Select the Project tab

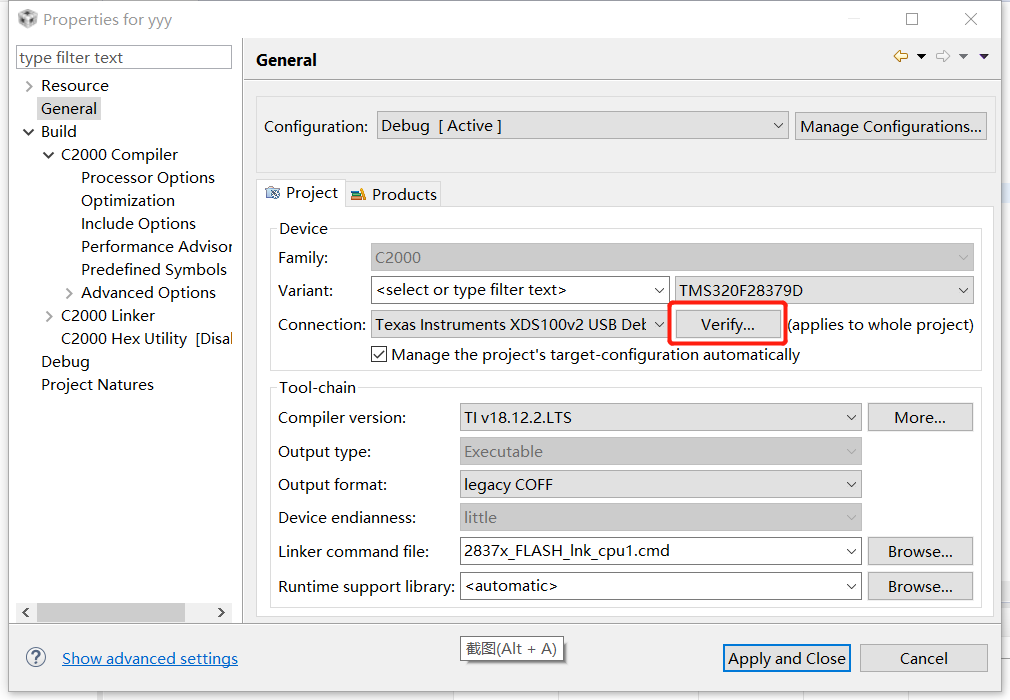(x=302, y=193)
